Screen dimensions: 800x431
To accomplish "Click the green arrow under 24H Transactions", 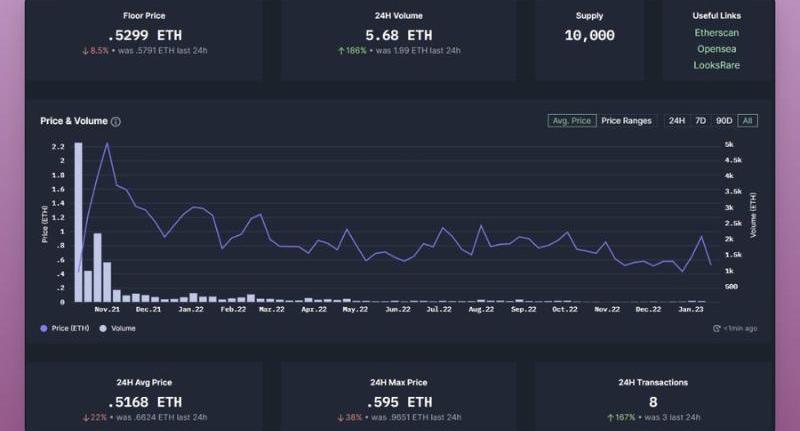I will [609, 417].
